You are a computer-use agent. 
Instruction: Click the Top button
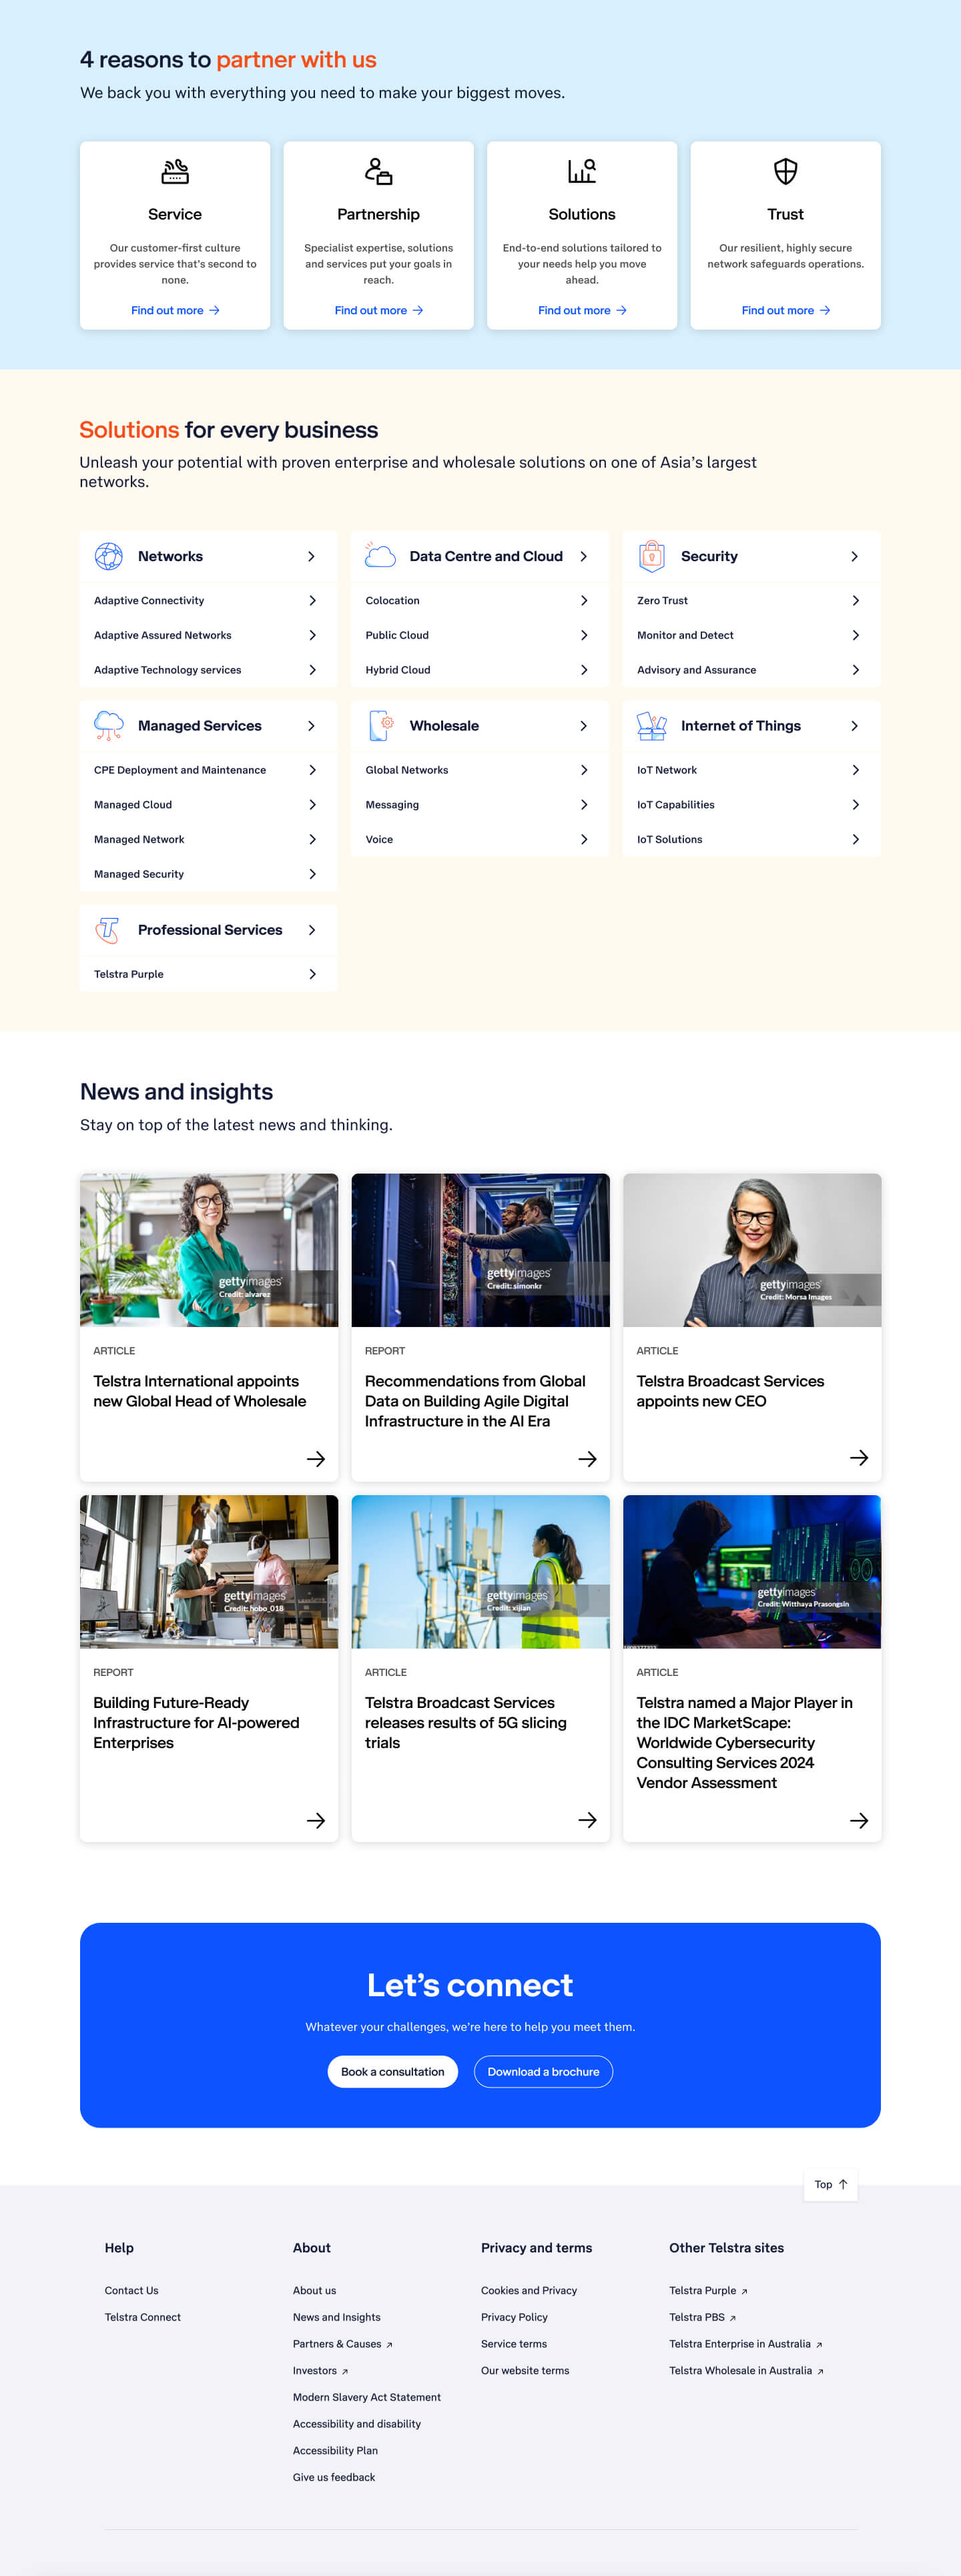coord(831,2185)
